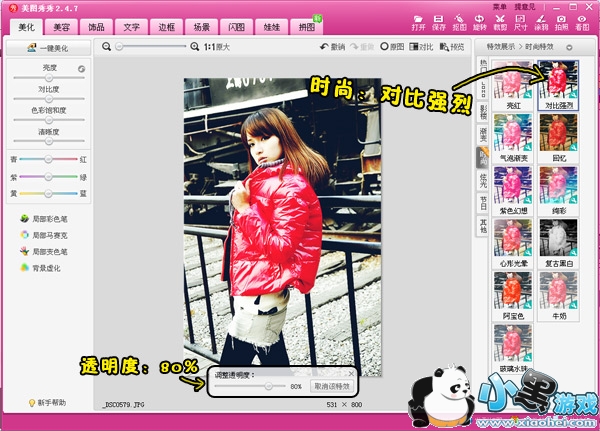Screen dimensions: 600x431
Task: Select the 热门 effects category tab
Action: click(484, 67)
